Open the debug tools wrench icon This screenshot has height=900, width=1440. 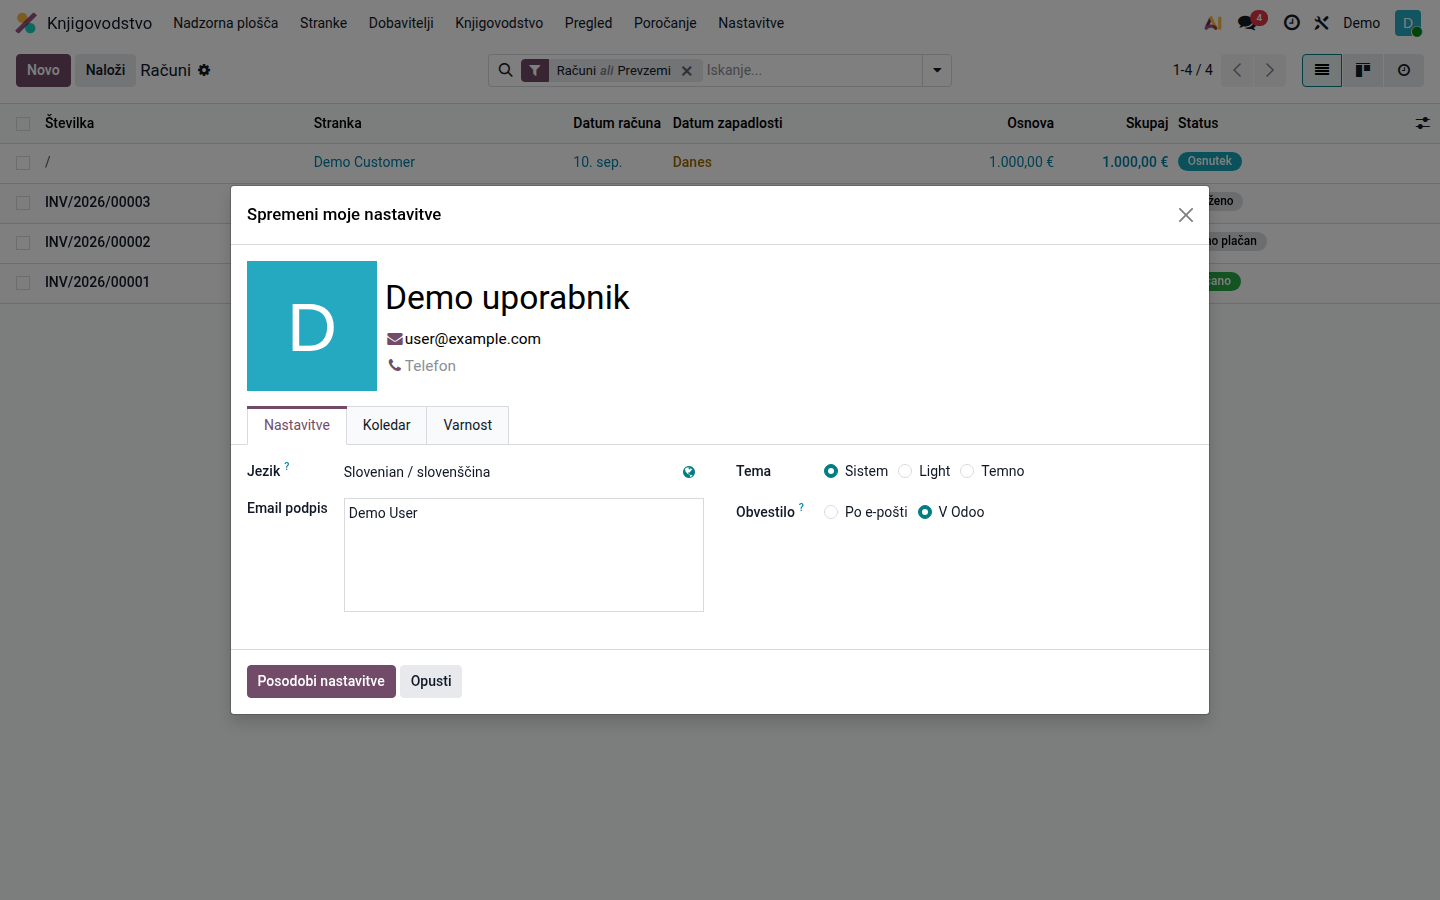tap(1322, 23)
